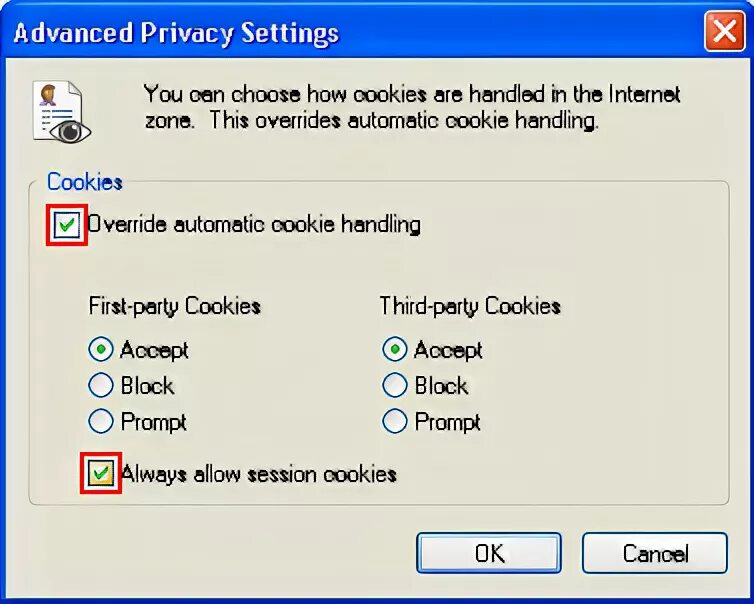Select Block radio under First-party Cookies
The width and height of the screenshot is (754, 604).
101,385
